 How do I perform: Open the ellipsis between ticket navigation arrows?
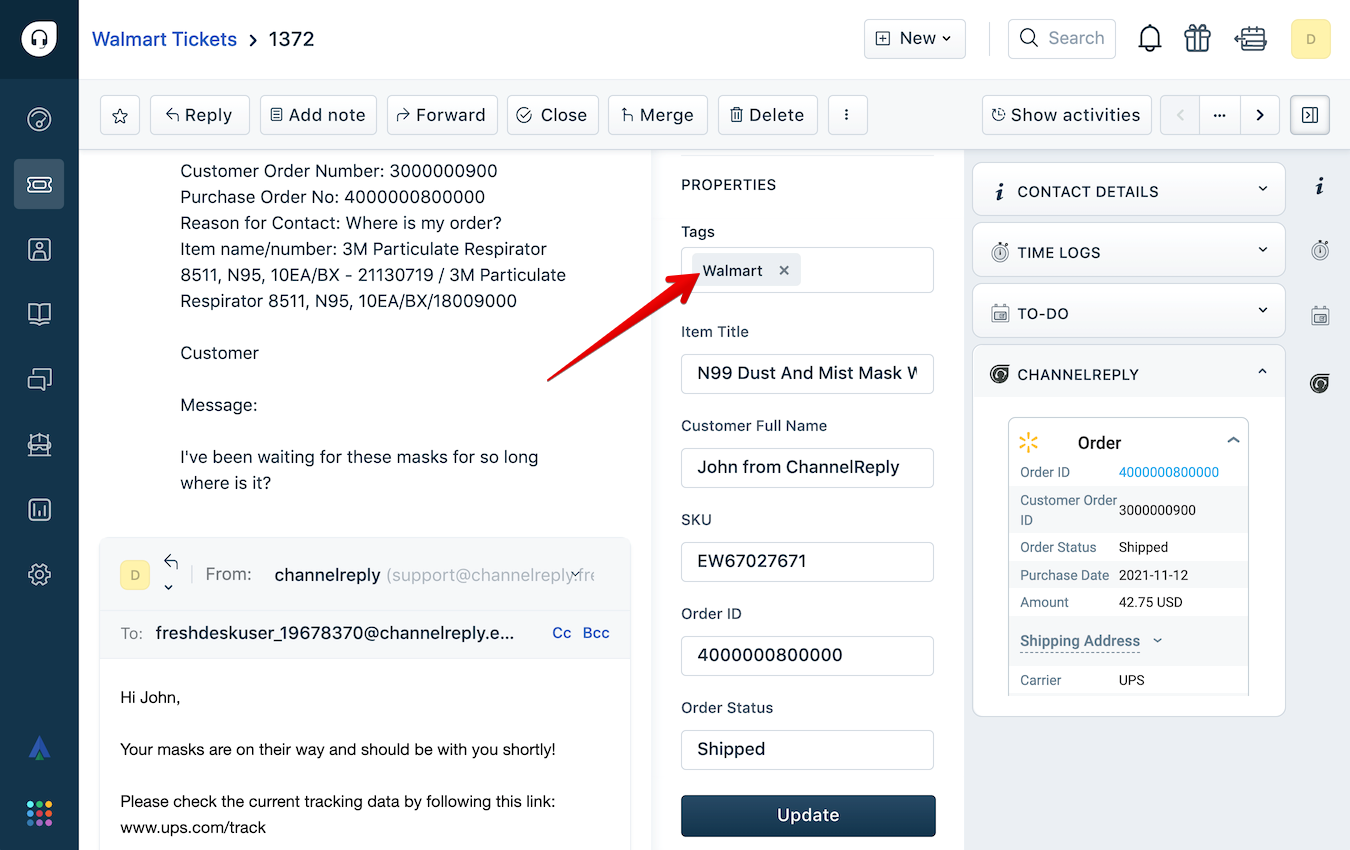click(1220, 115)
